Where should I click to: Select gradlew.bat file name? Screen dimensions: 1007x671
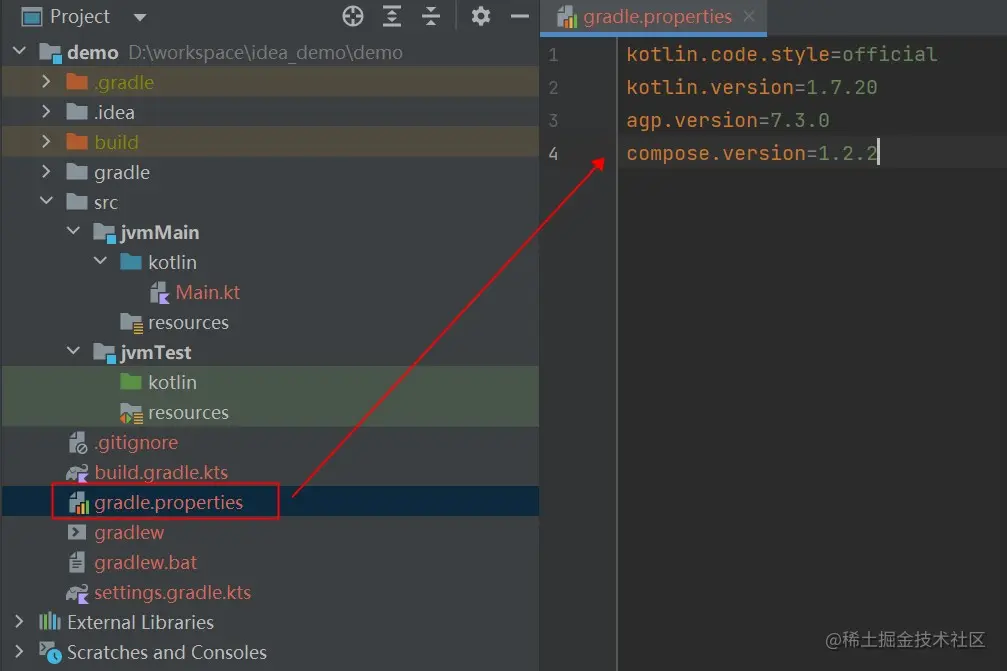click(146, 562)
